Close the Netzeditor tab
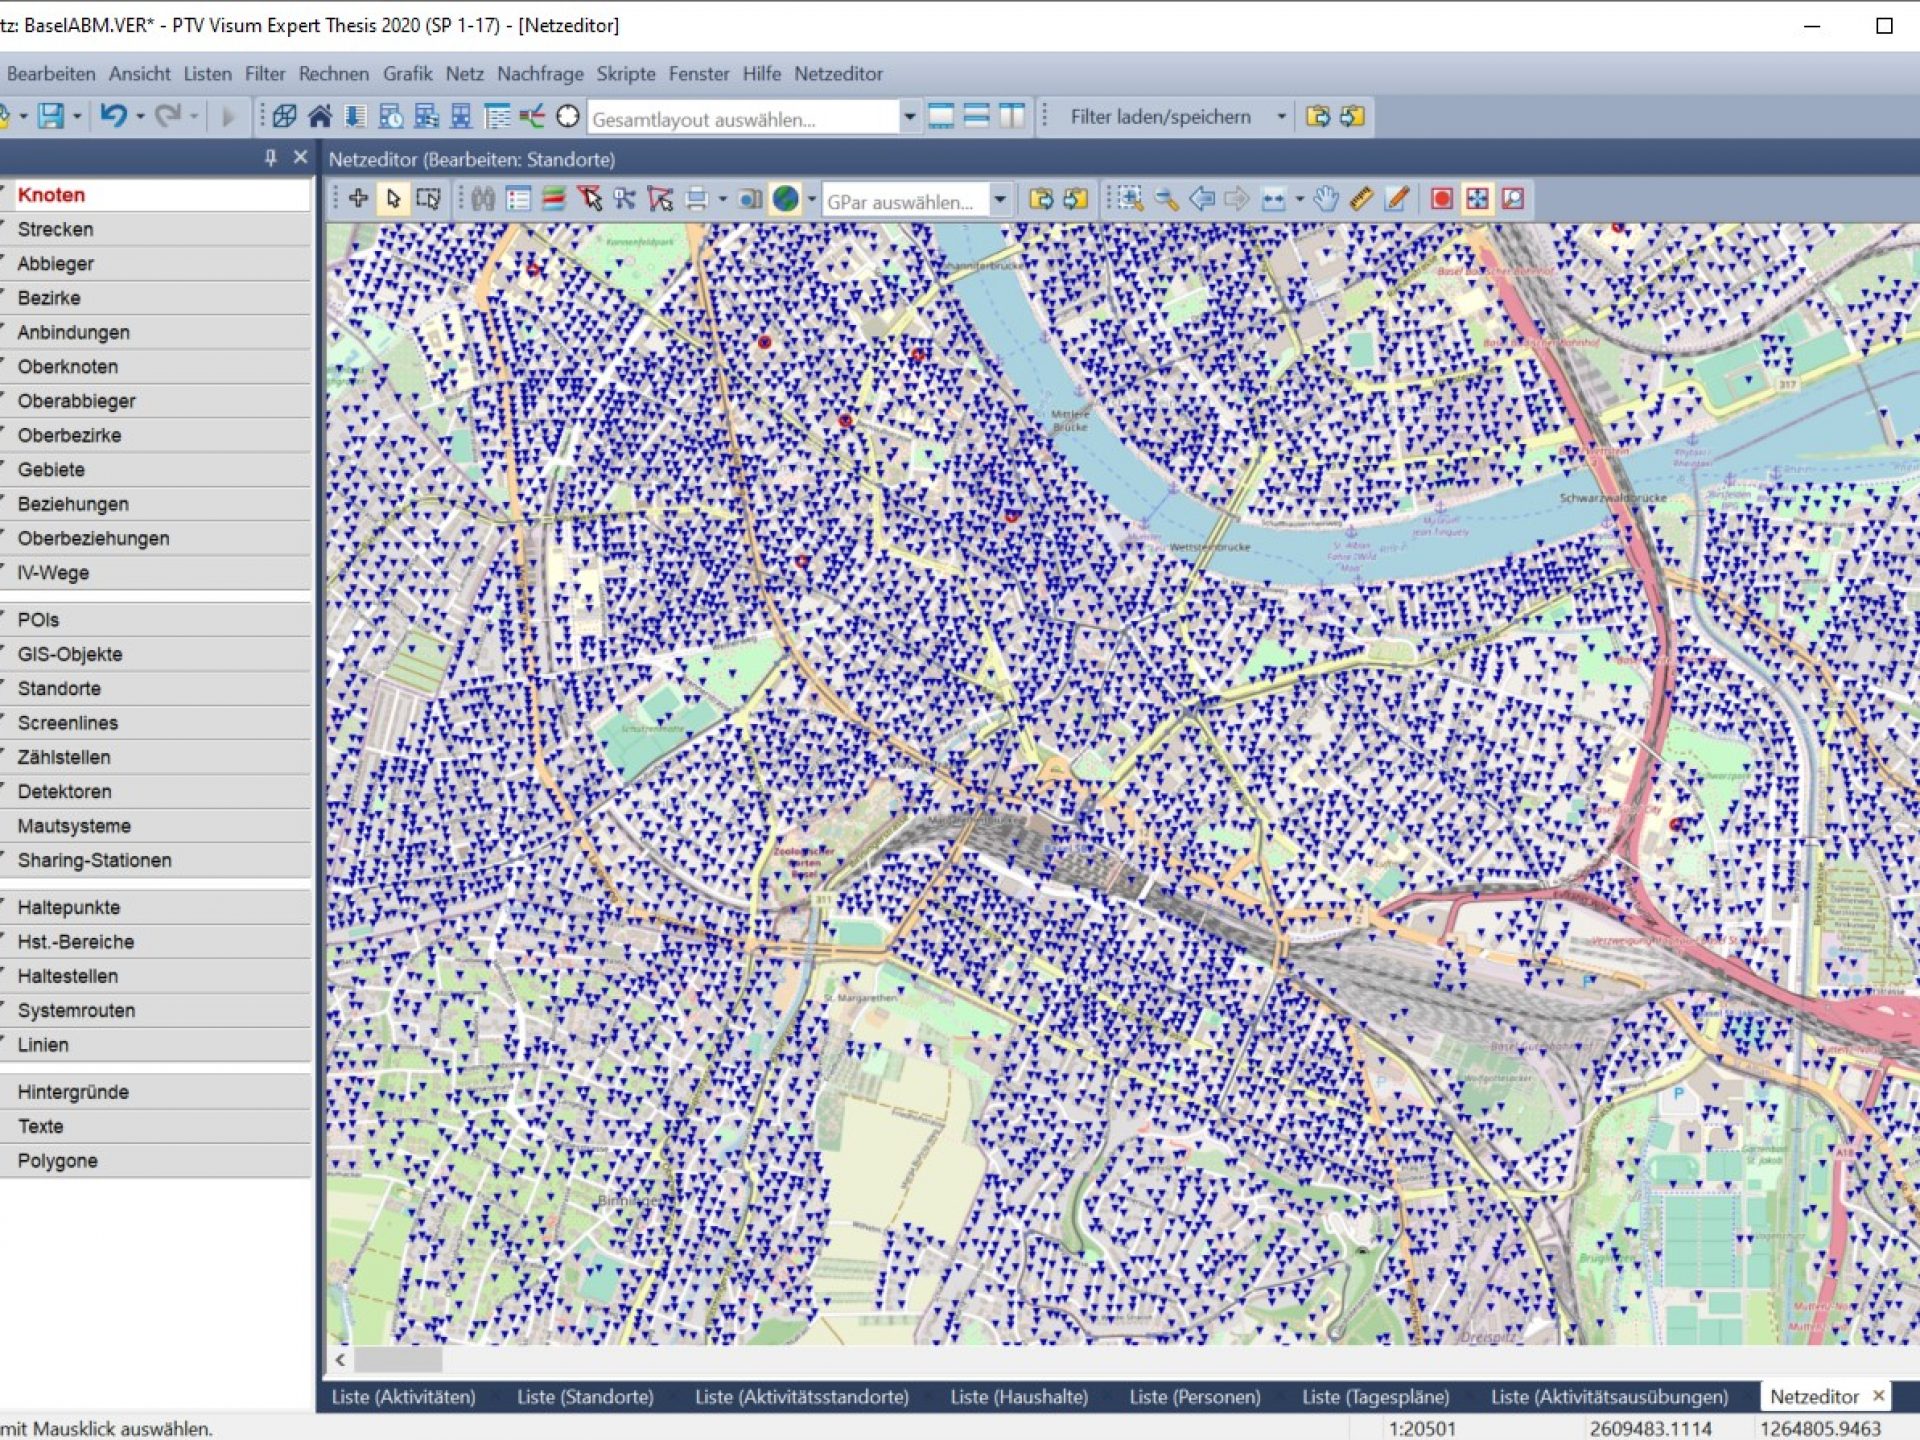 click(x=1879, y=1395)
